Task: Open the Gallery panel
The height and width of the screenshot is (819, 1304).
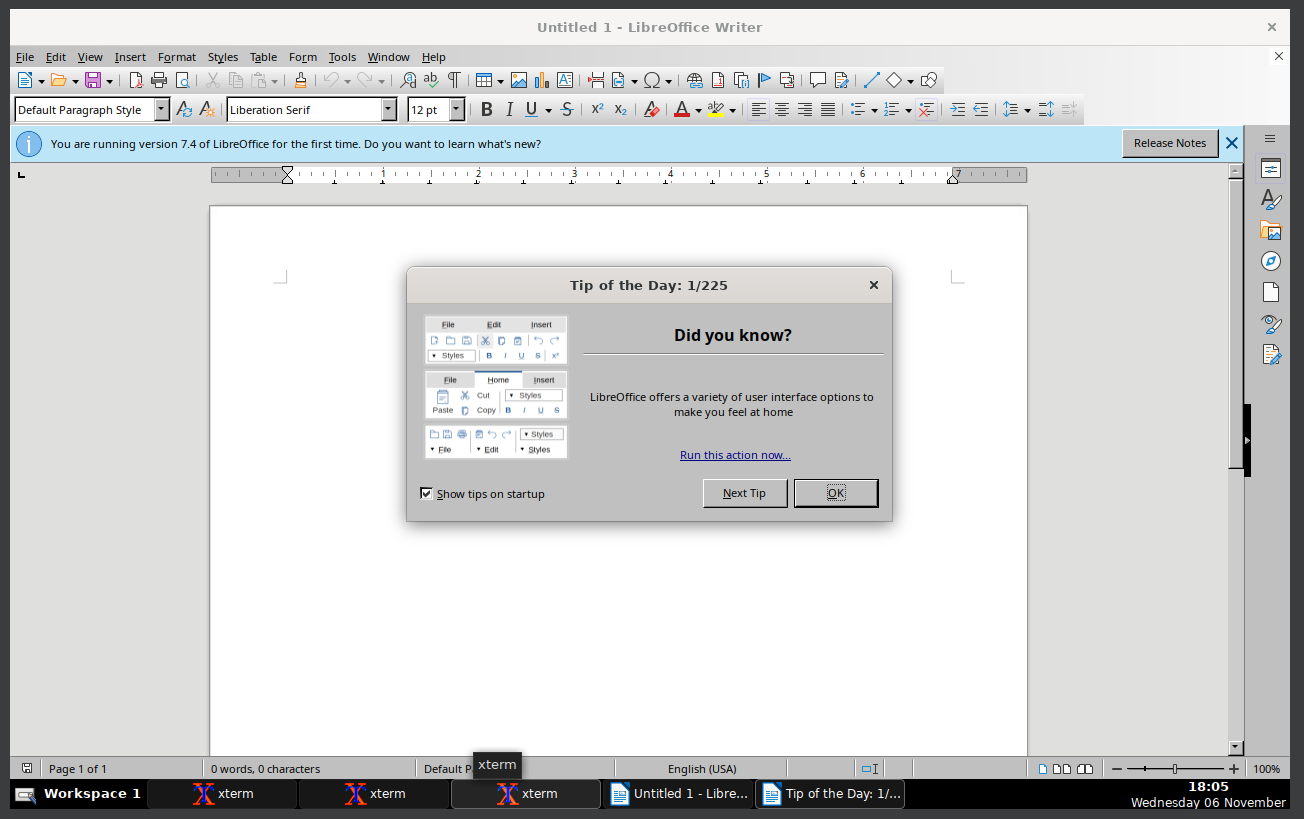Action: pos(1270,230)
